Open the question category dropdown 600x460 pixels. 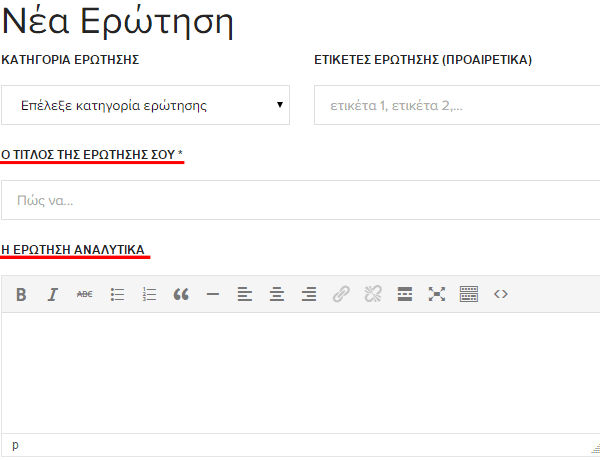coord(145,105)
